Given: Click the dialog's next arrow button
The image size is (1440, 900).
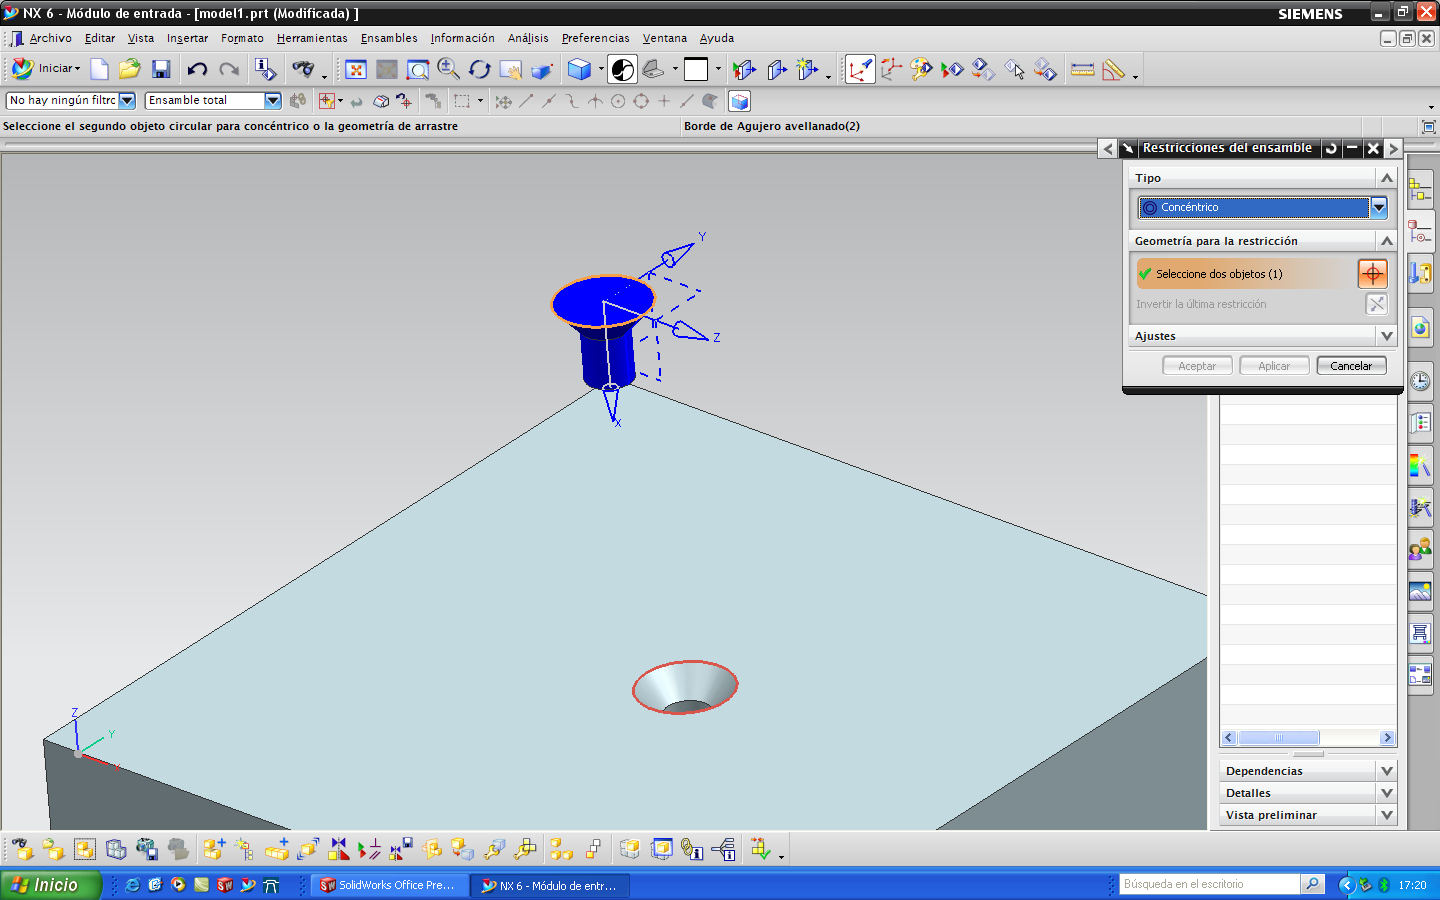Looking at the screenshot, I should pyautogui.click(x=1393, y=148).
